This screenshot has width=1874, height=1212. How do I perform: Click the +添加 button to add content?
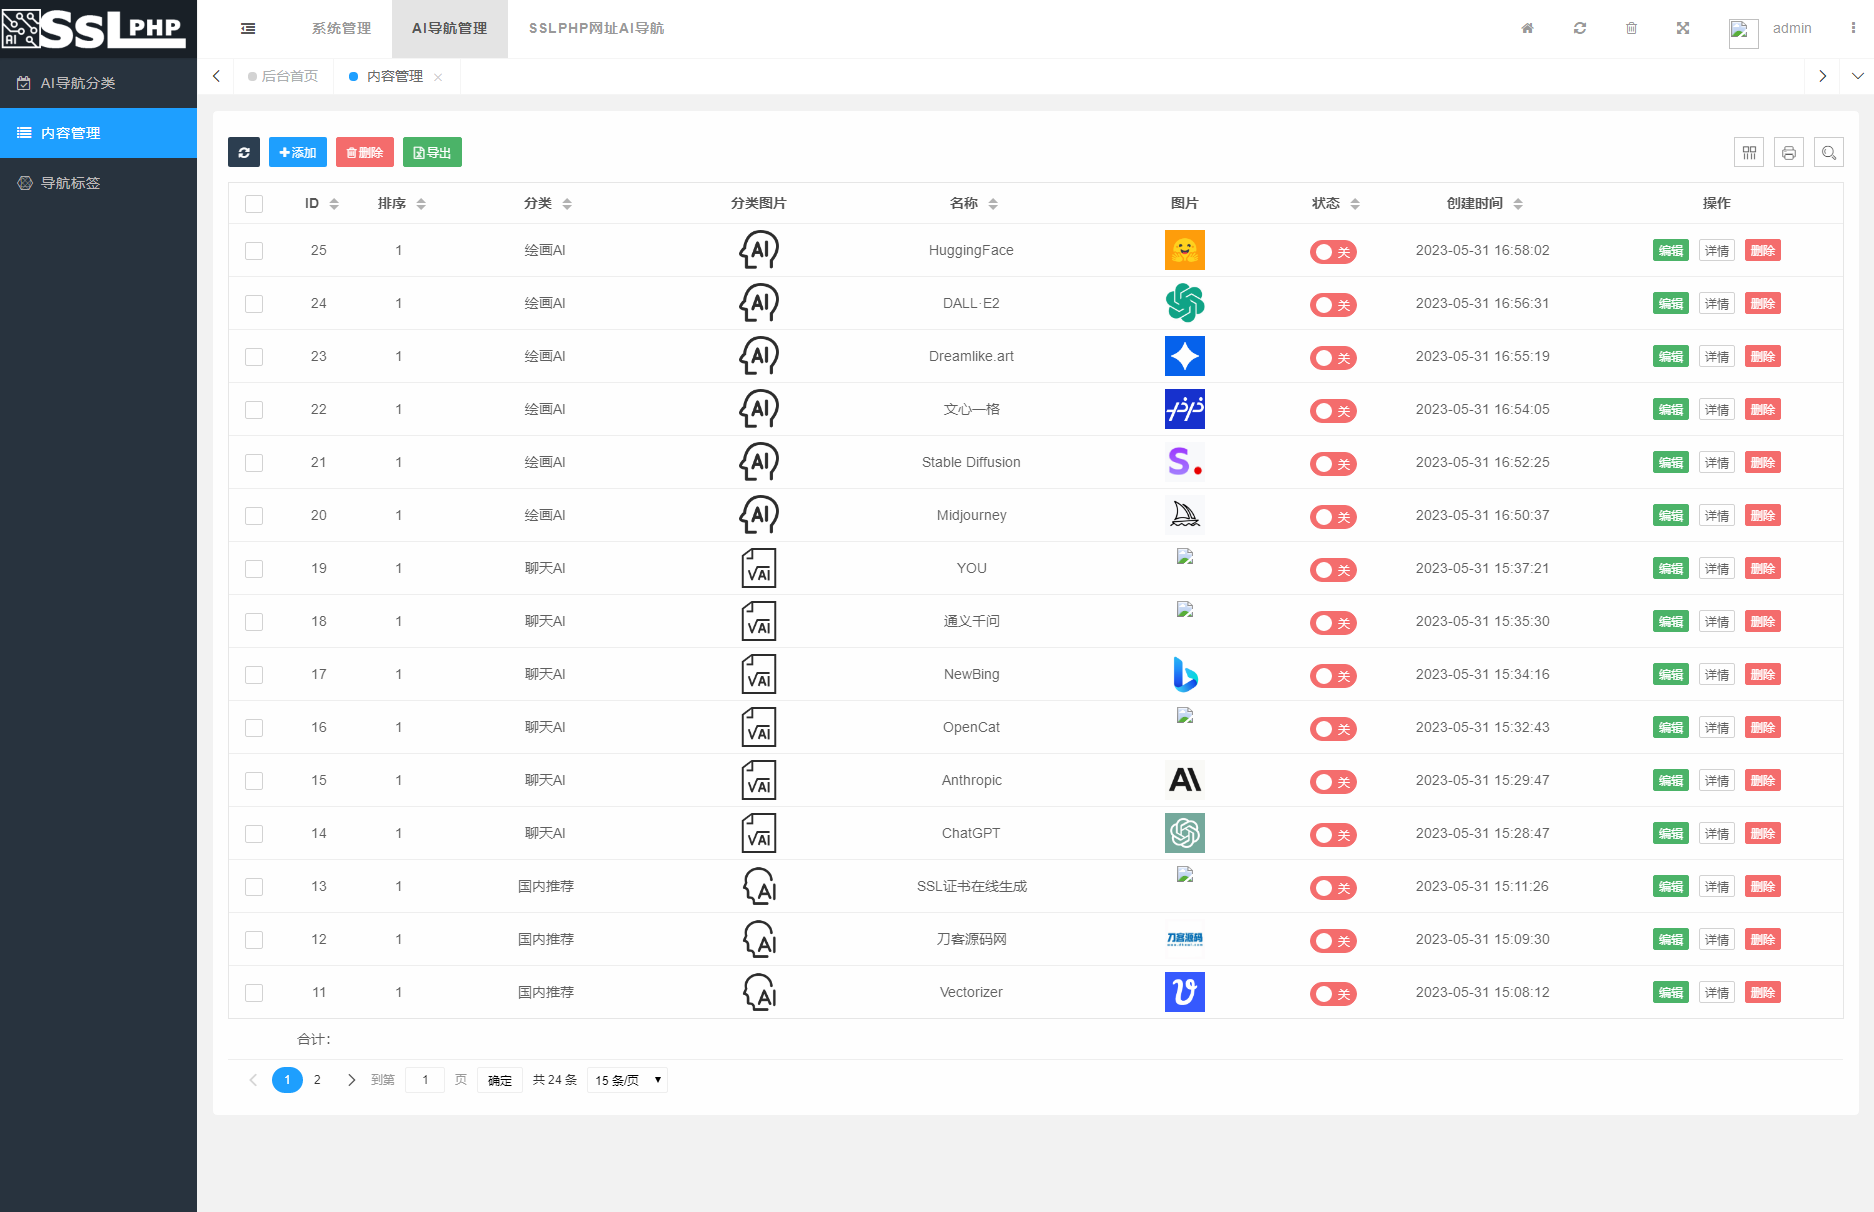click(297, 152)
